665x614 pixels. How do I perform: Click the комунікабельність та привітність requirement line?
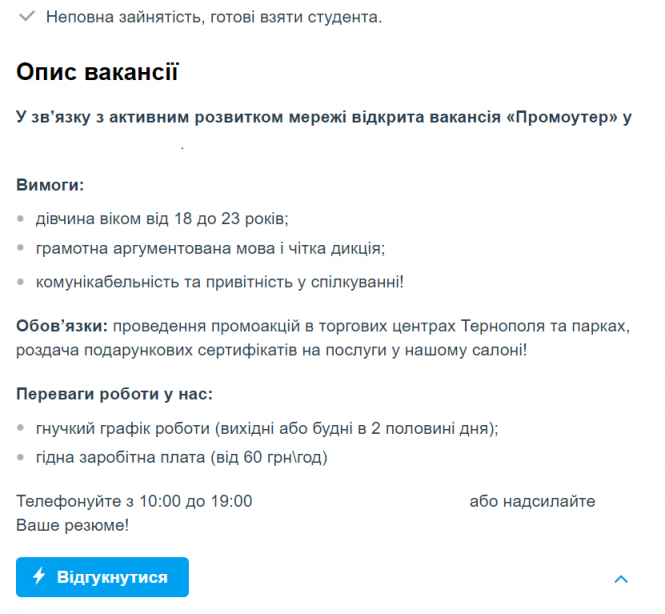coord(219,282)
